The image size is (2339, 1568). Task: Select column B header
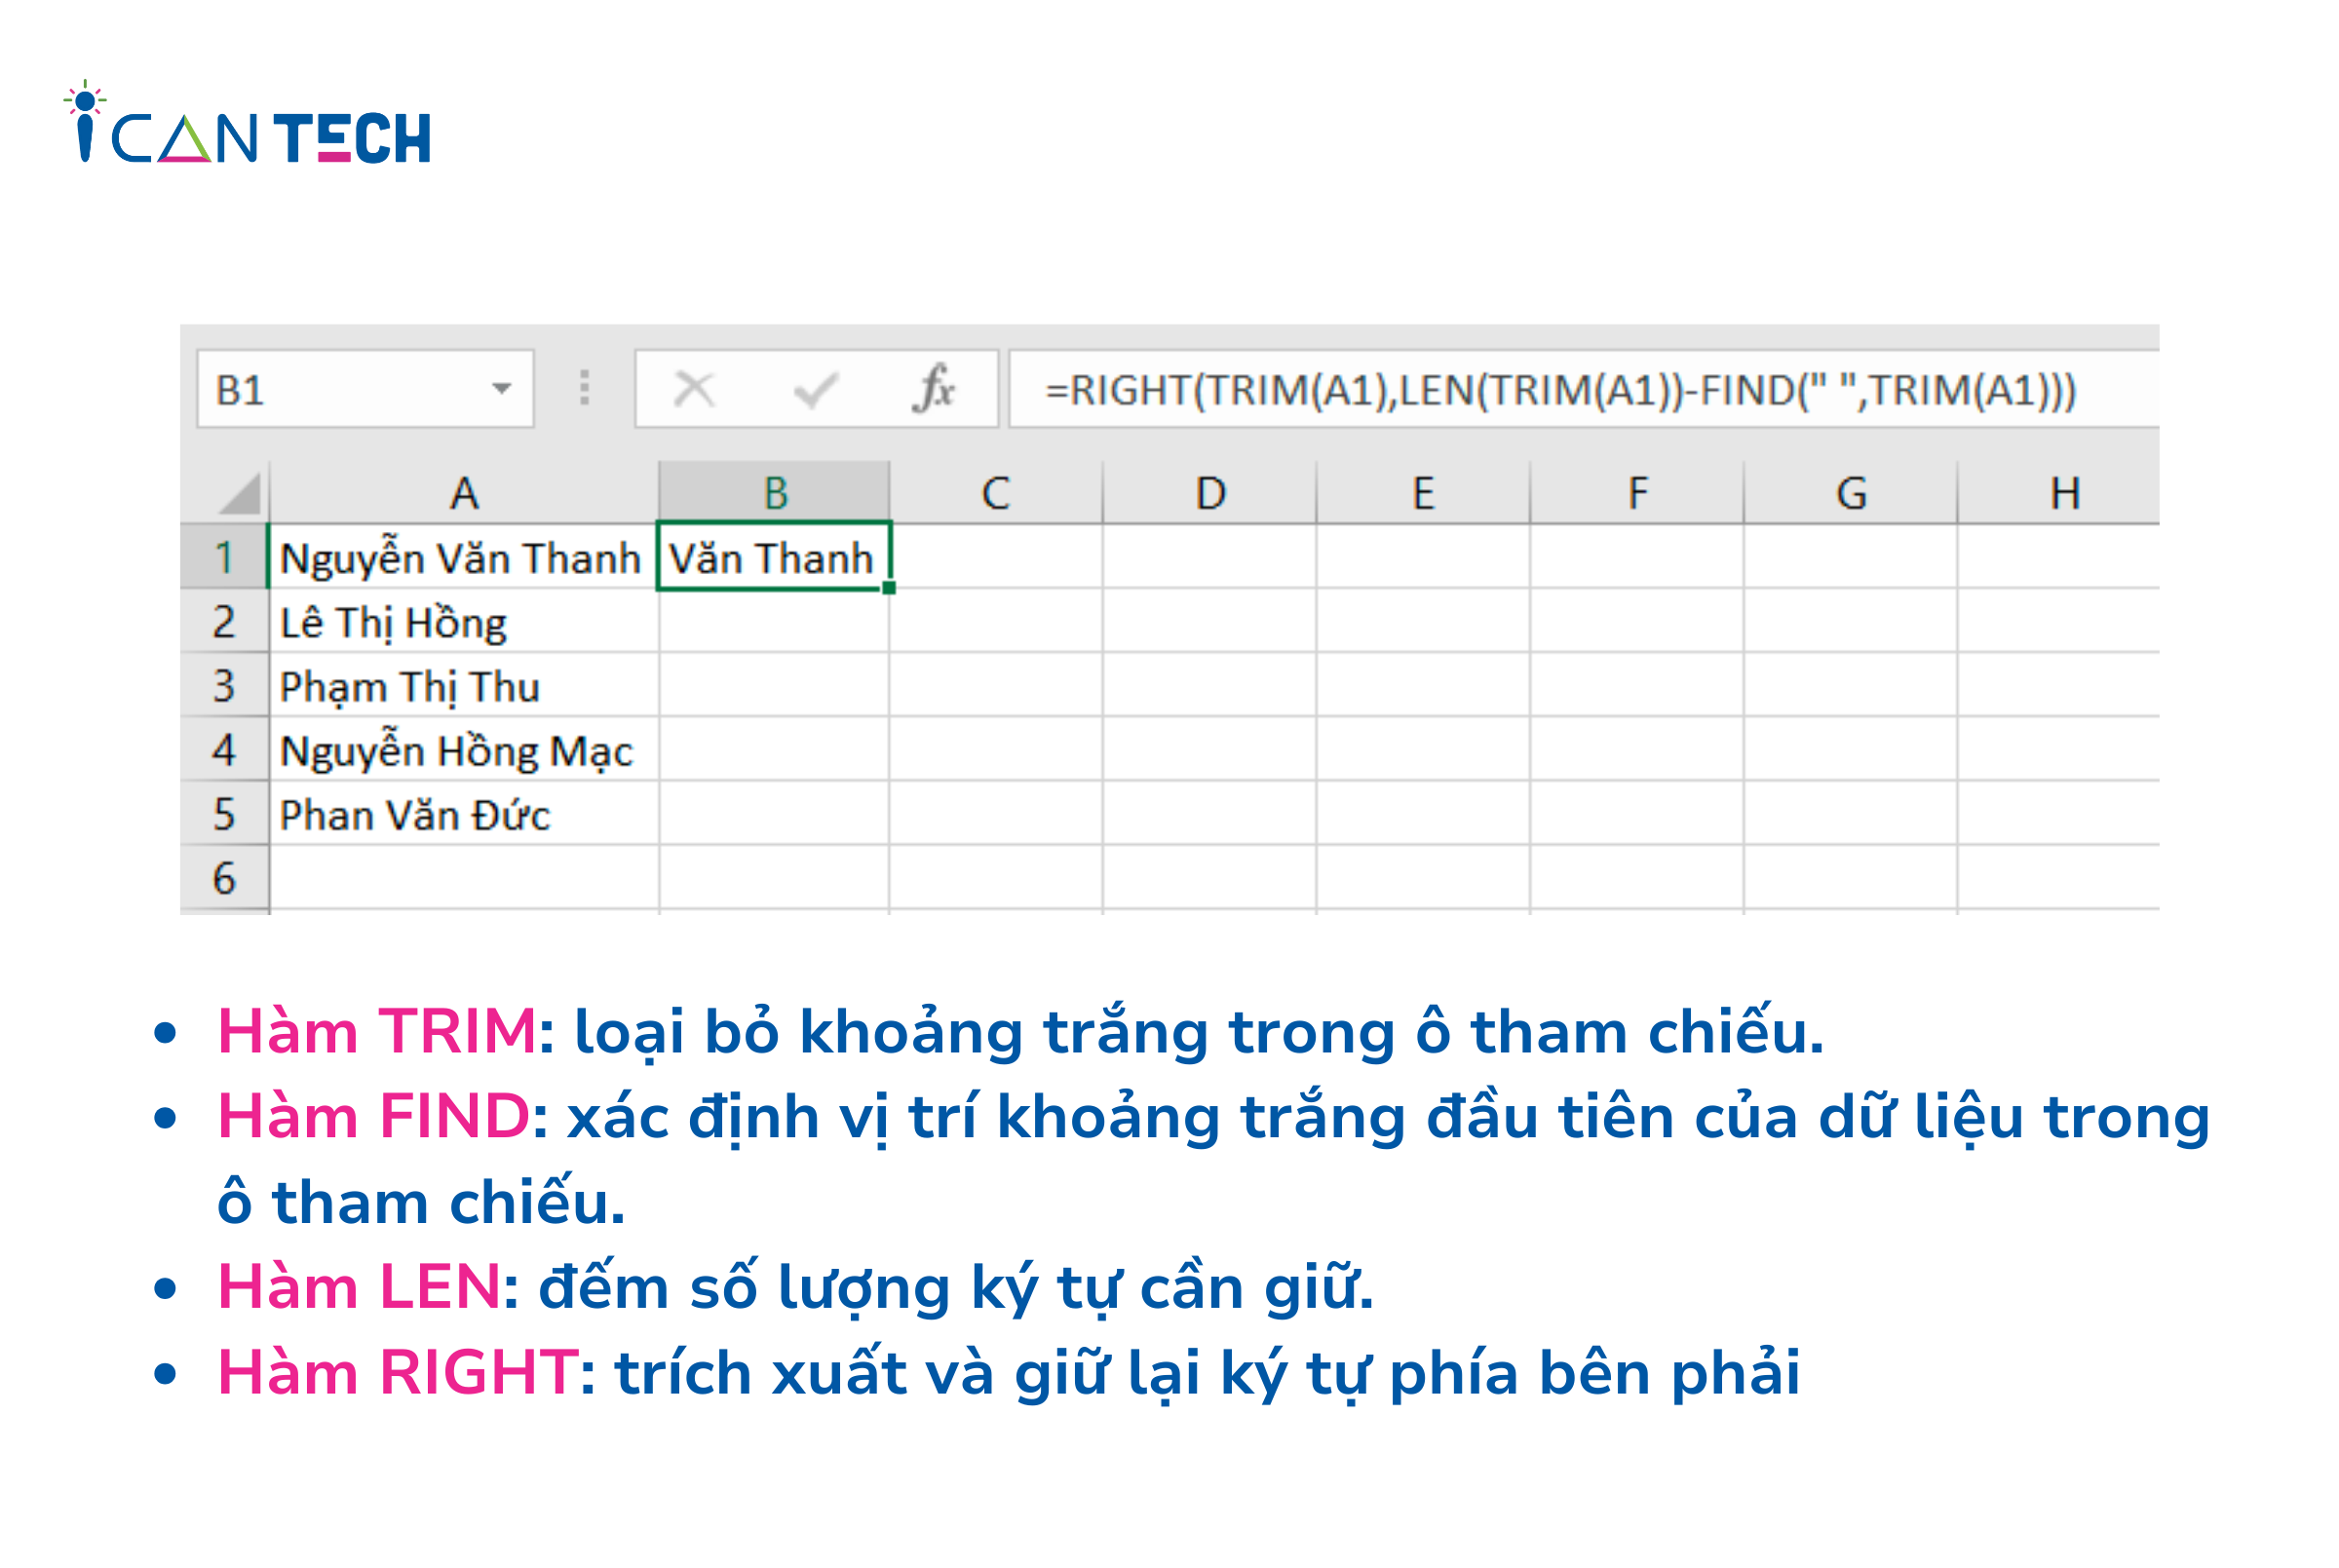774,493
